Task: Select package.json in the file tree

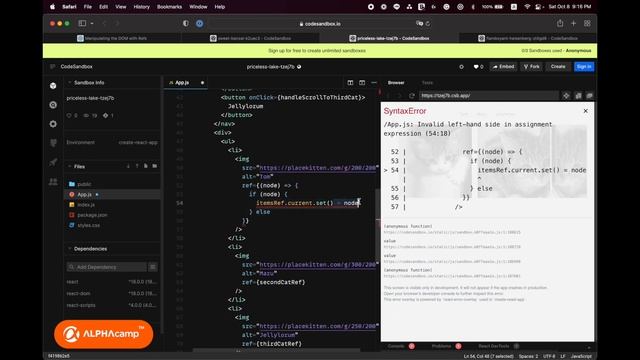Action: pos(92,215)
